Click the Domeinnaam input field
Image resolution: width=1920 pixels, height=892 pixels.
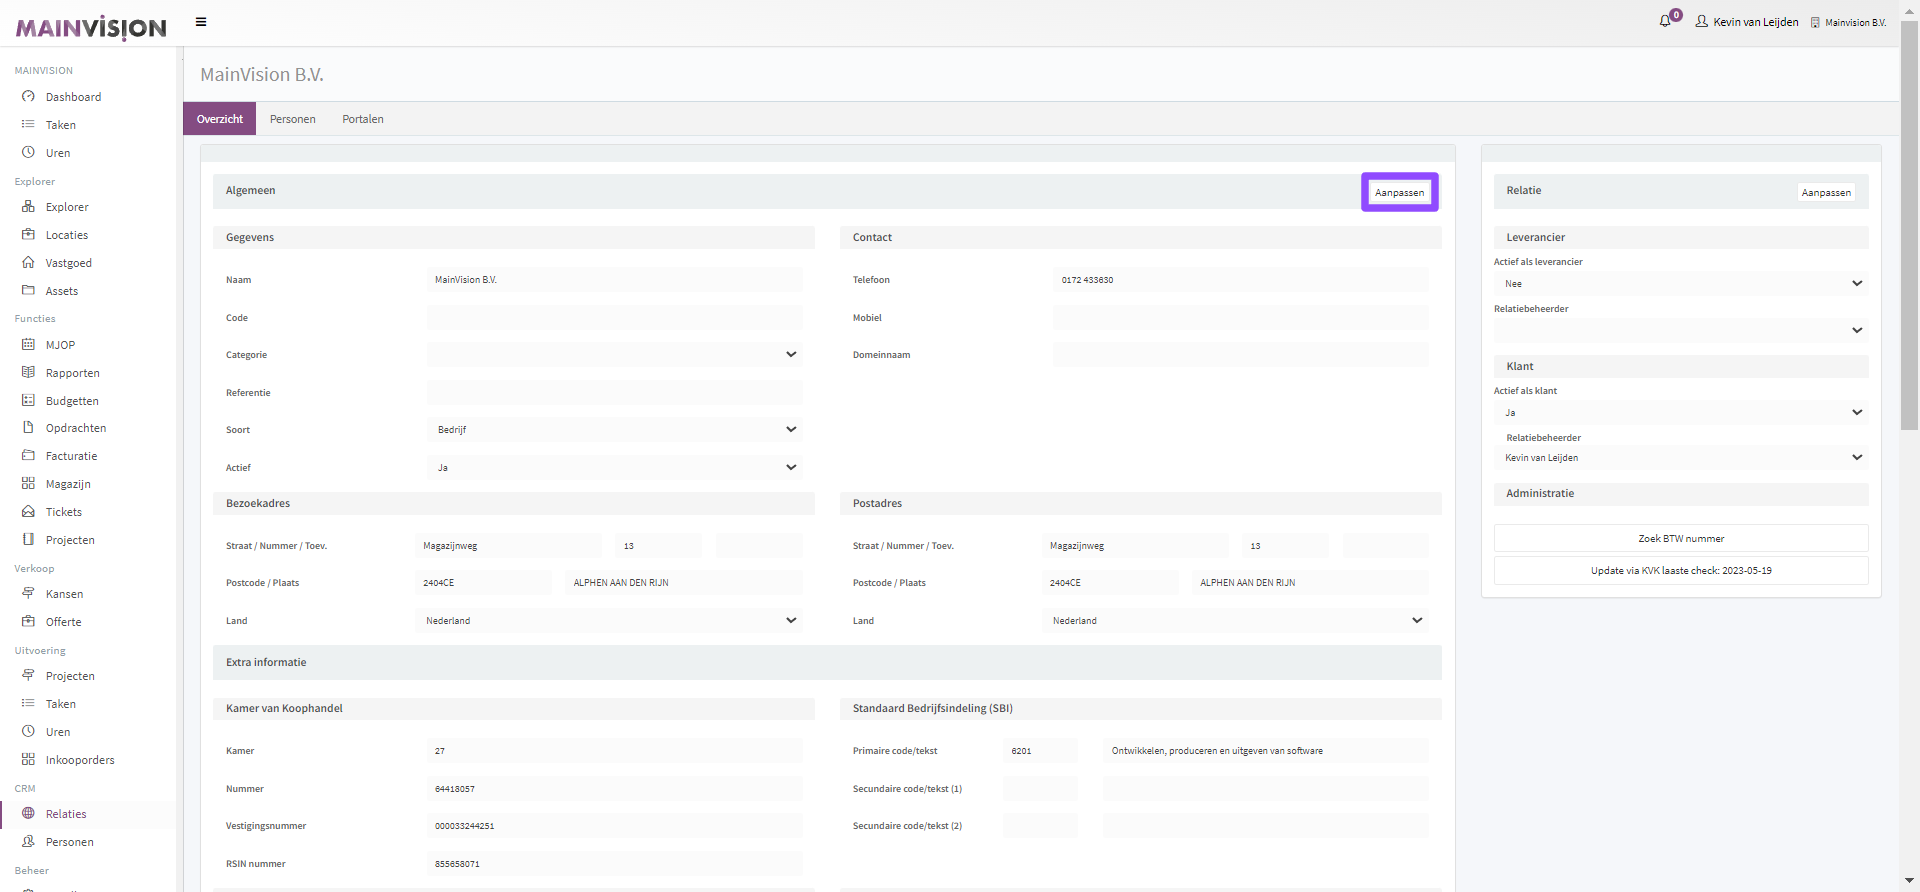(1241, 355)
